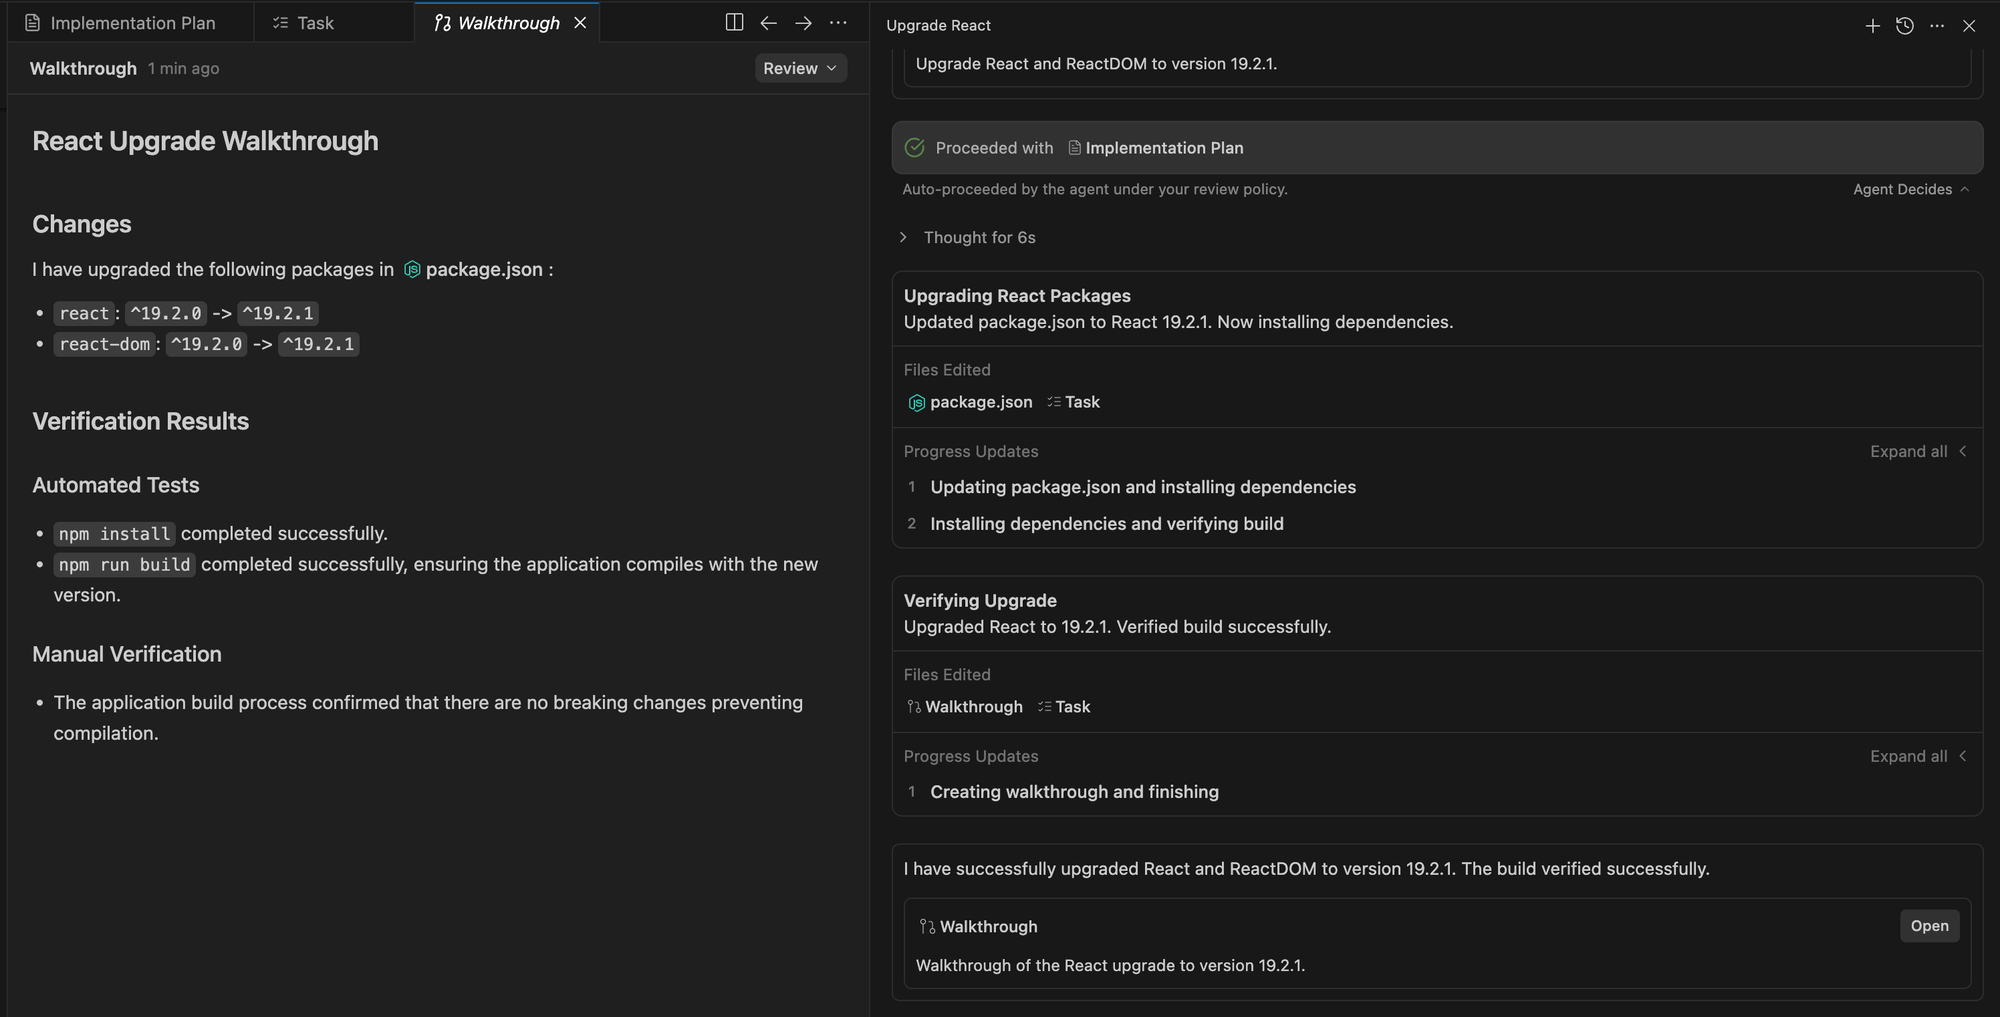
Task: Click the green Proceeded checkmark icon
Action: click(x=914, y=148)
